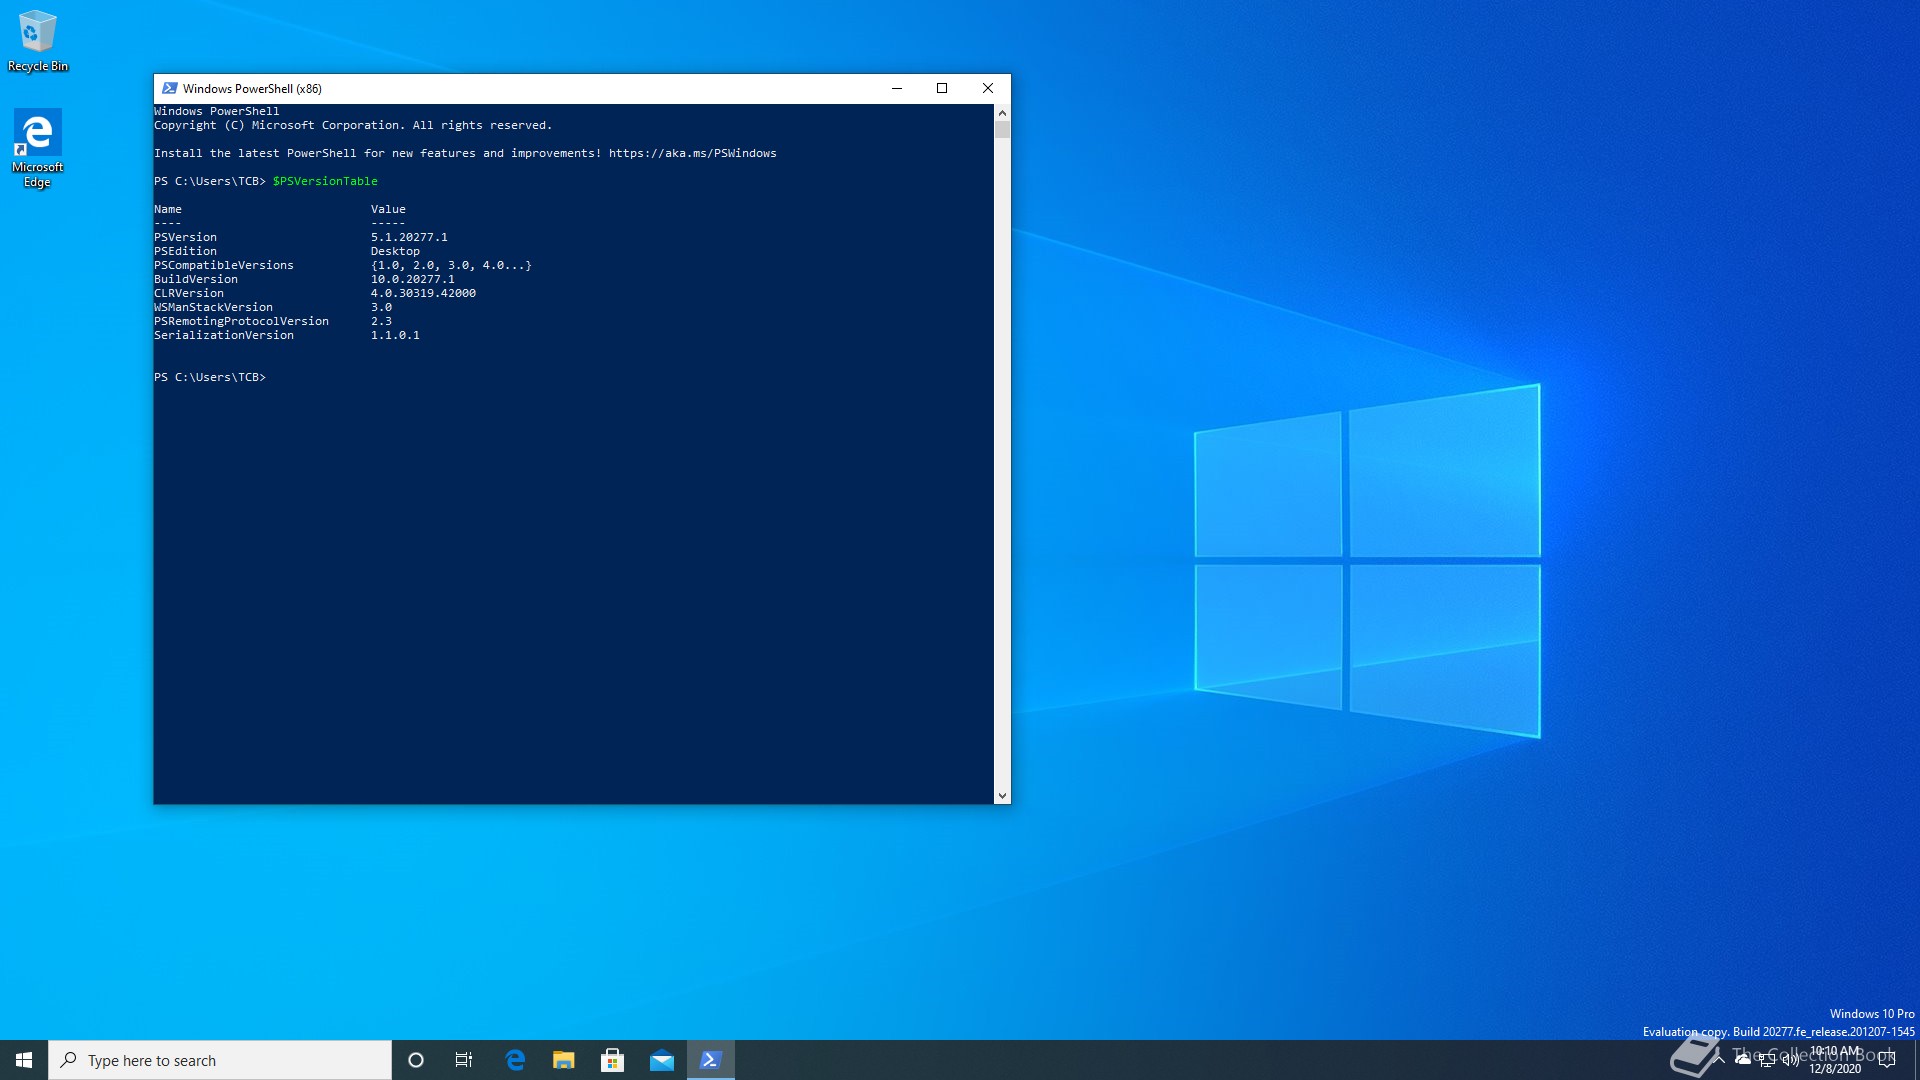Open the Action Center notifications icon
The width and height of the screenshot is (1920, 1080).
point(1887,1060)
